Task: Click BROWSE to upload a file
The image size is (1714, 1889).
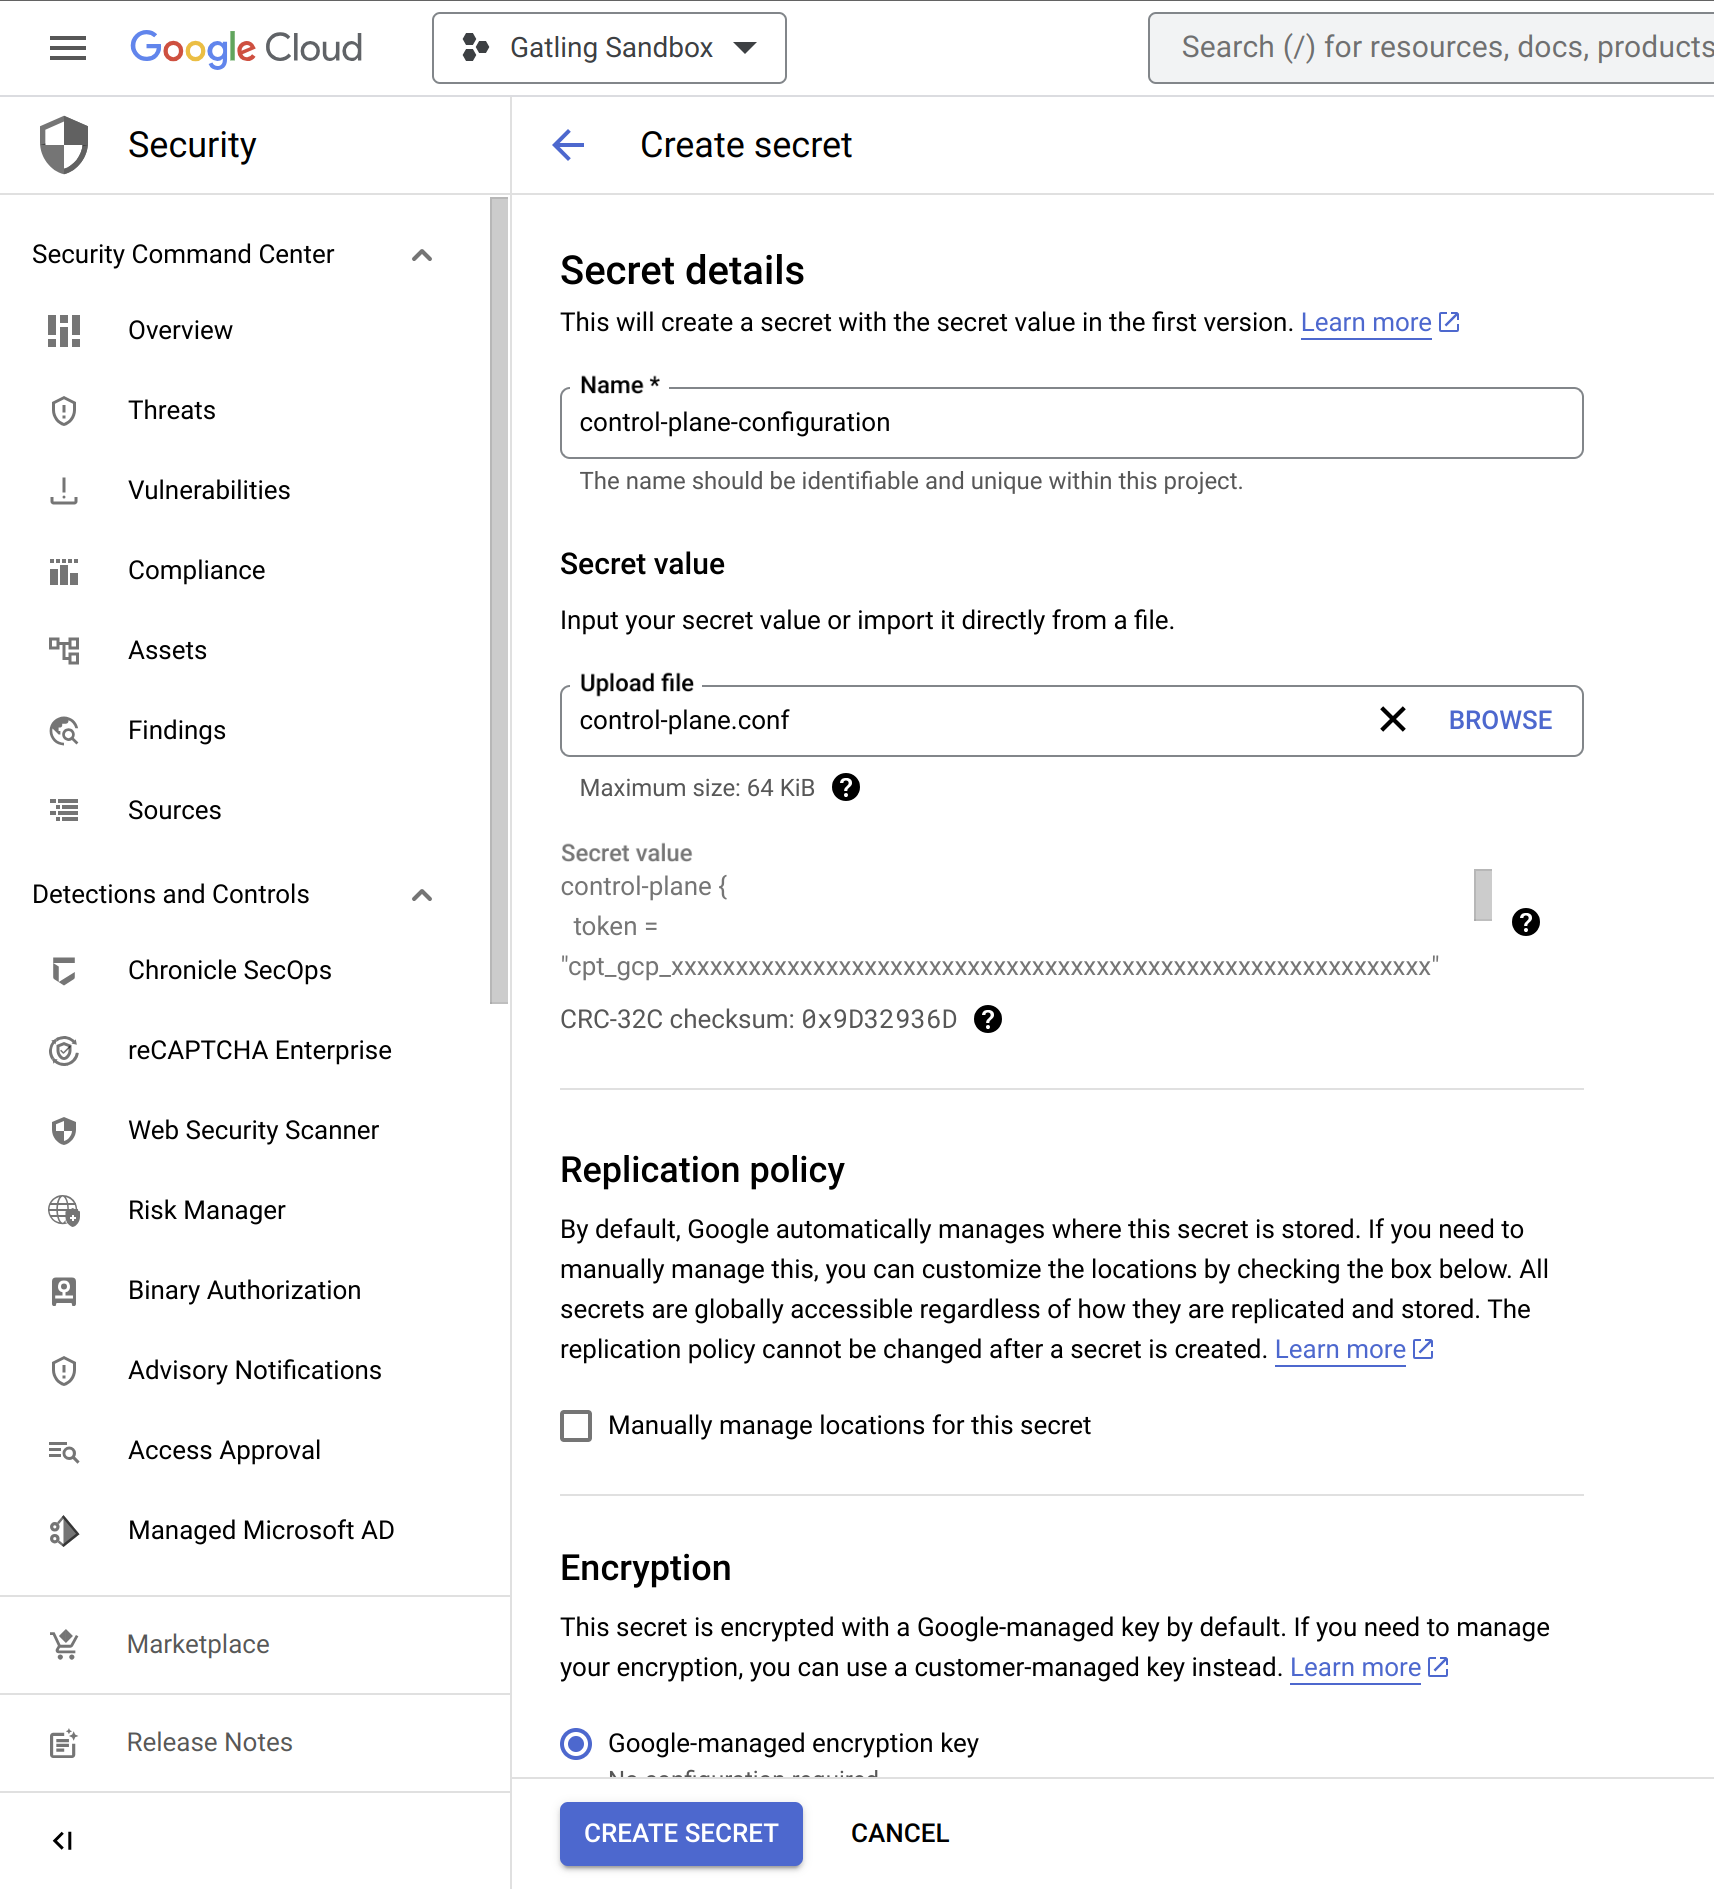Action: pyautogui.click(x=1500, y=720)
